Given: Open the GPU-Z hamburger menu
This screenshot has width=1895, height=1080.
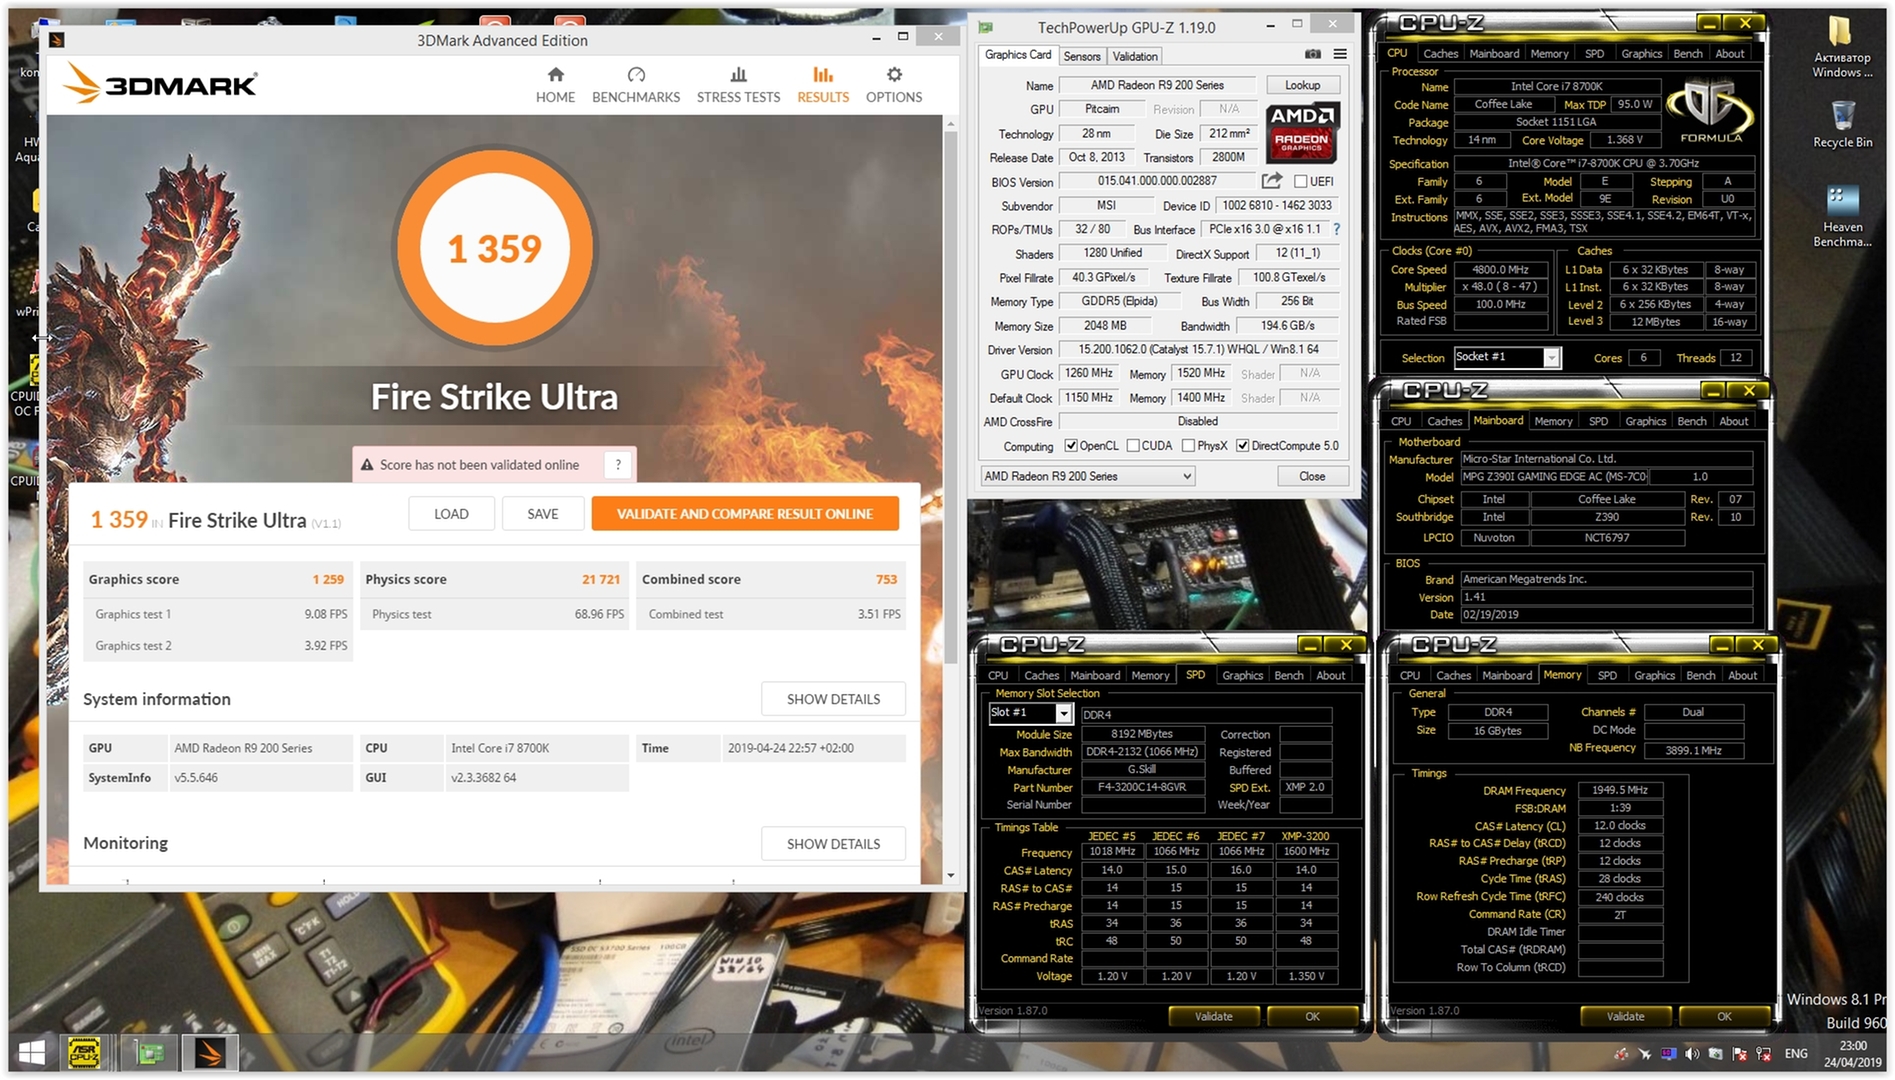Looking at the screenshot, I should pos(1340,55).
